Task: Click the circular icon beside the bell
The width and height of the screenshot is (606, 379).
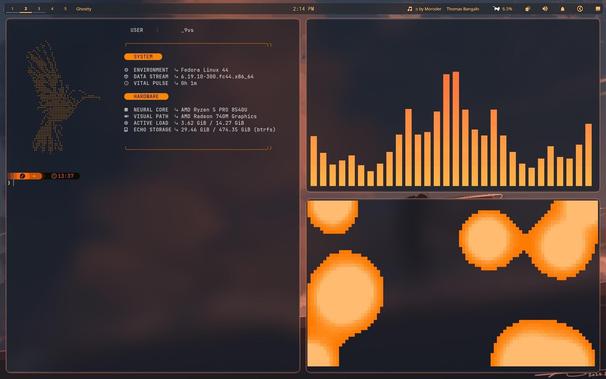Action: (580, 9)
